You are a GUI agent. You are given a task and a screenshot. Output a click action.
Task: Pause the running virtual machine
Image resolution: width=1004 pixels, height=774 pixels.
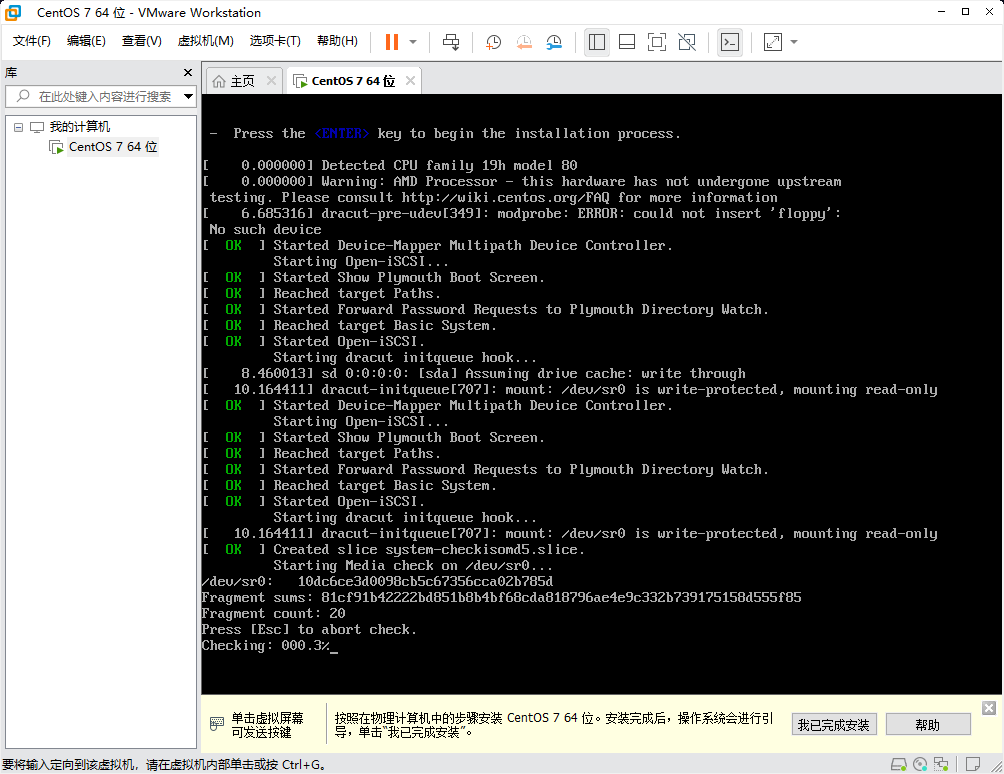click(391, 42)
